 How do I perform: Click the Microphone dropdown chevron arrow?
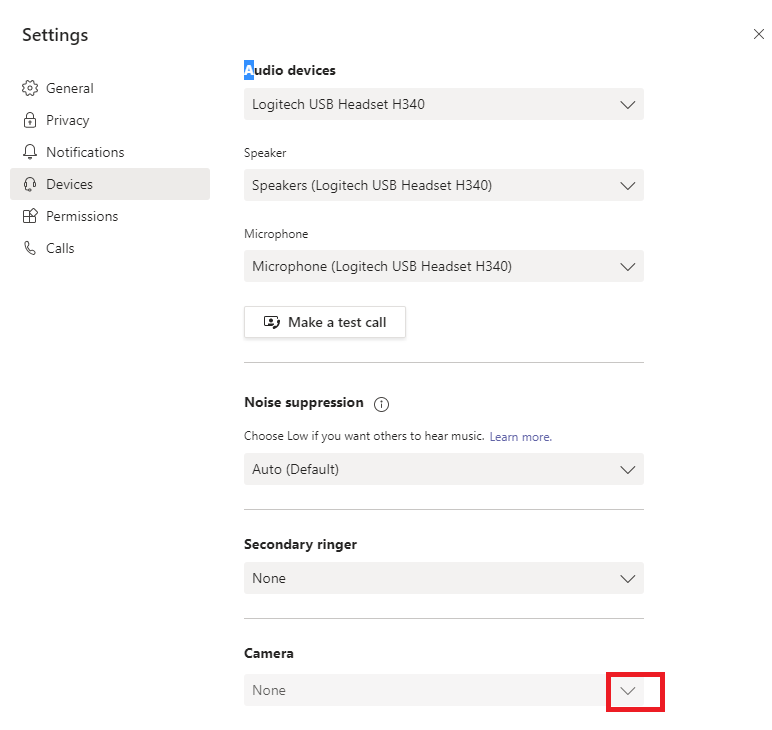[x=628, y=267]
